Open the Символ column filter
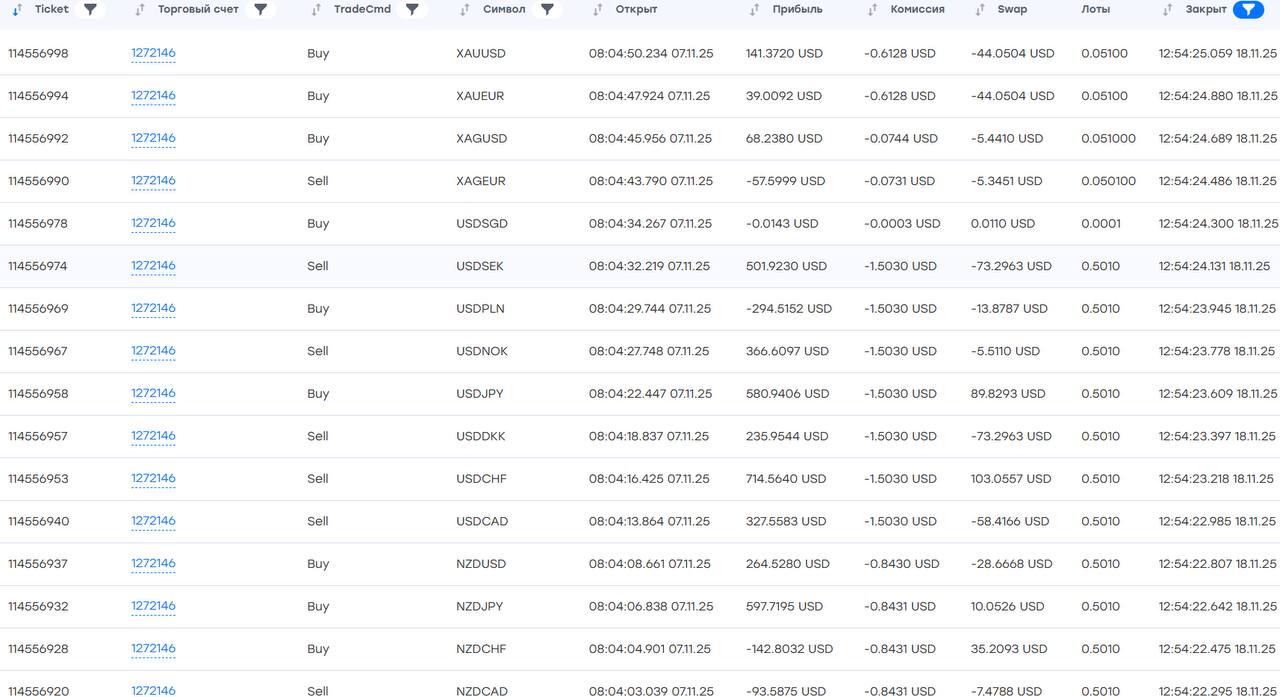The image size is (1280, 697). 547,9
